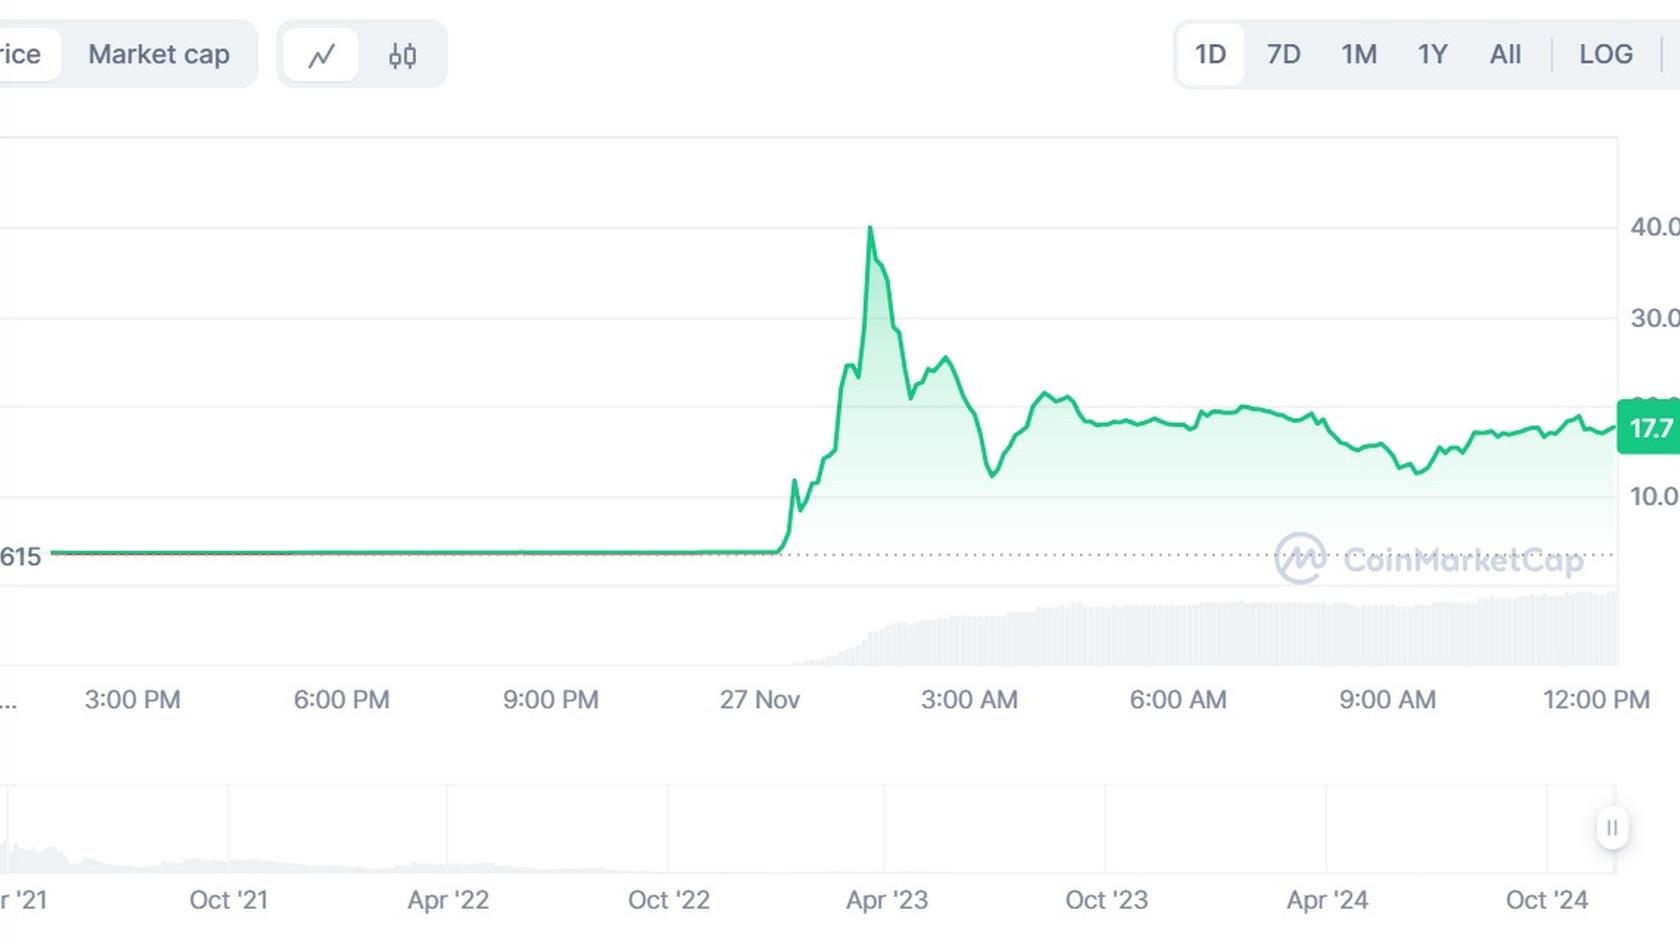Click the 12:00 PM axis label
The width and height of the screenshot is (1680, 944).
click(1596, 700)
